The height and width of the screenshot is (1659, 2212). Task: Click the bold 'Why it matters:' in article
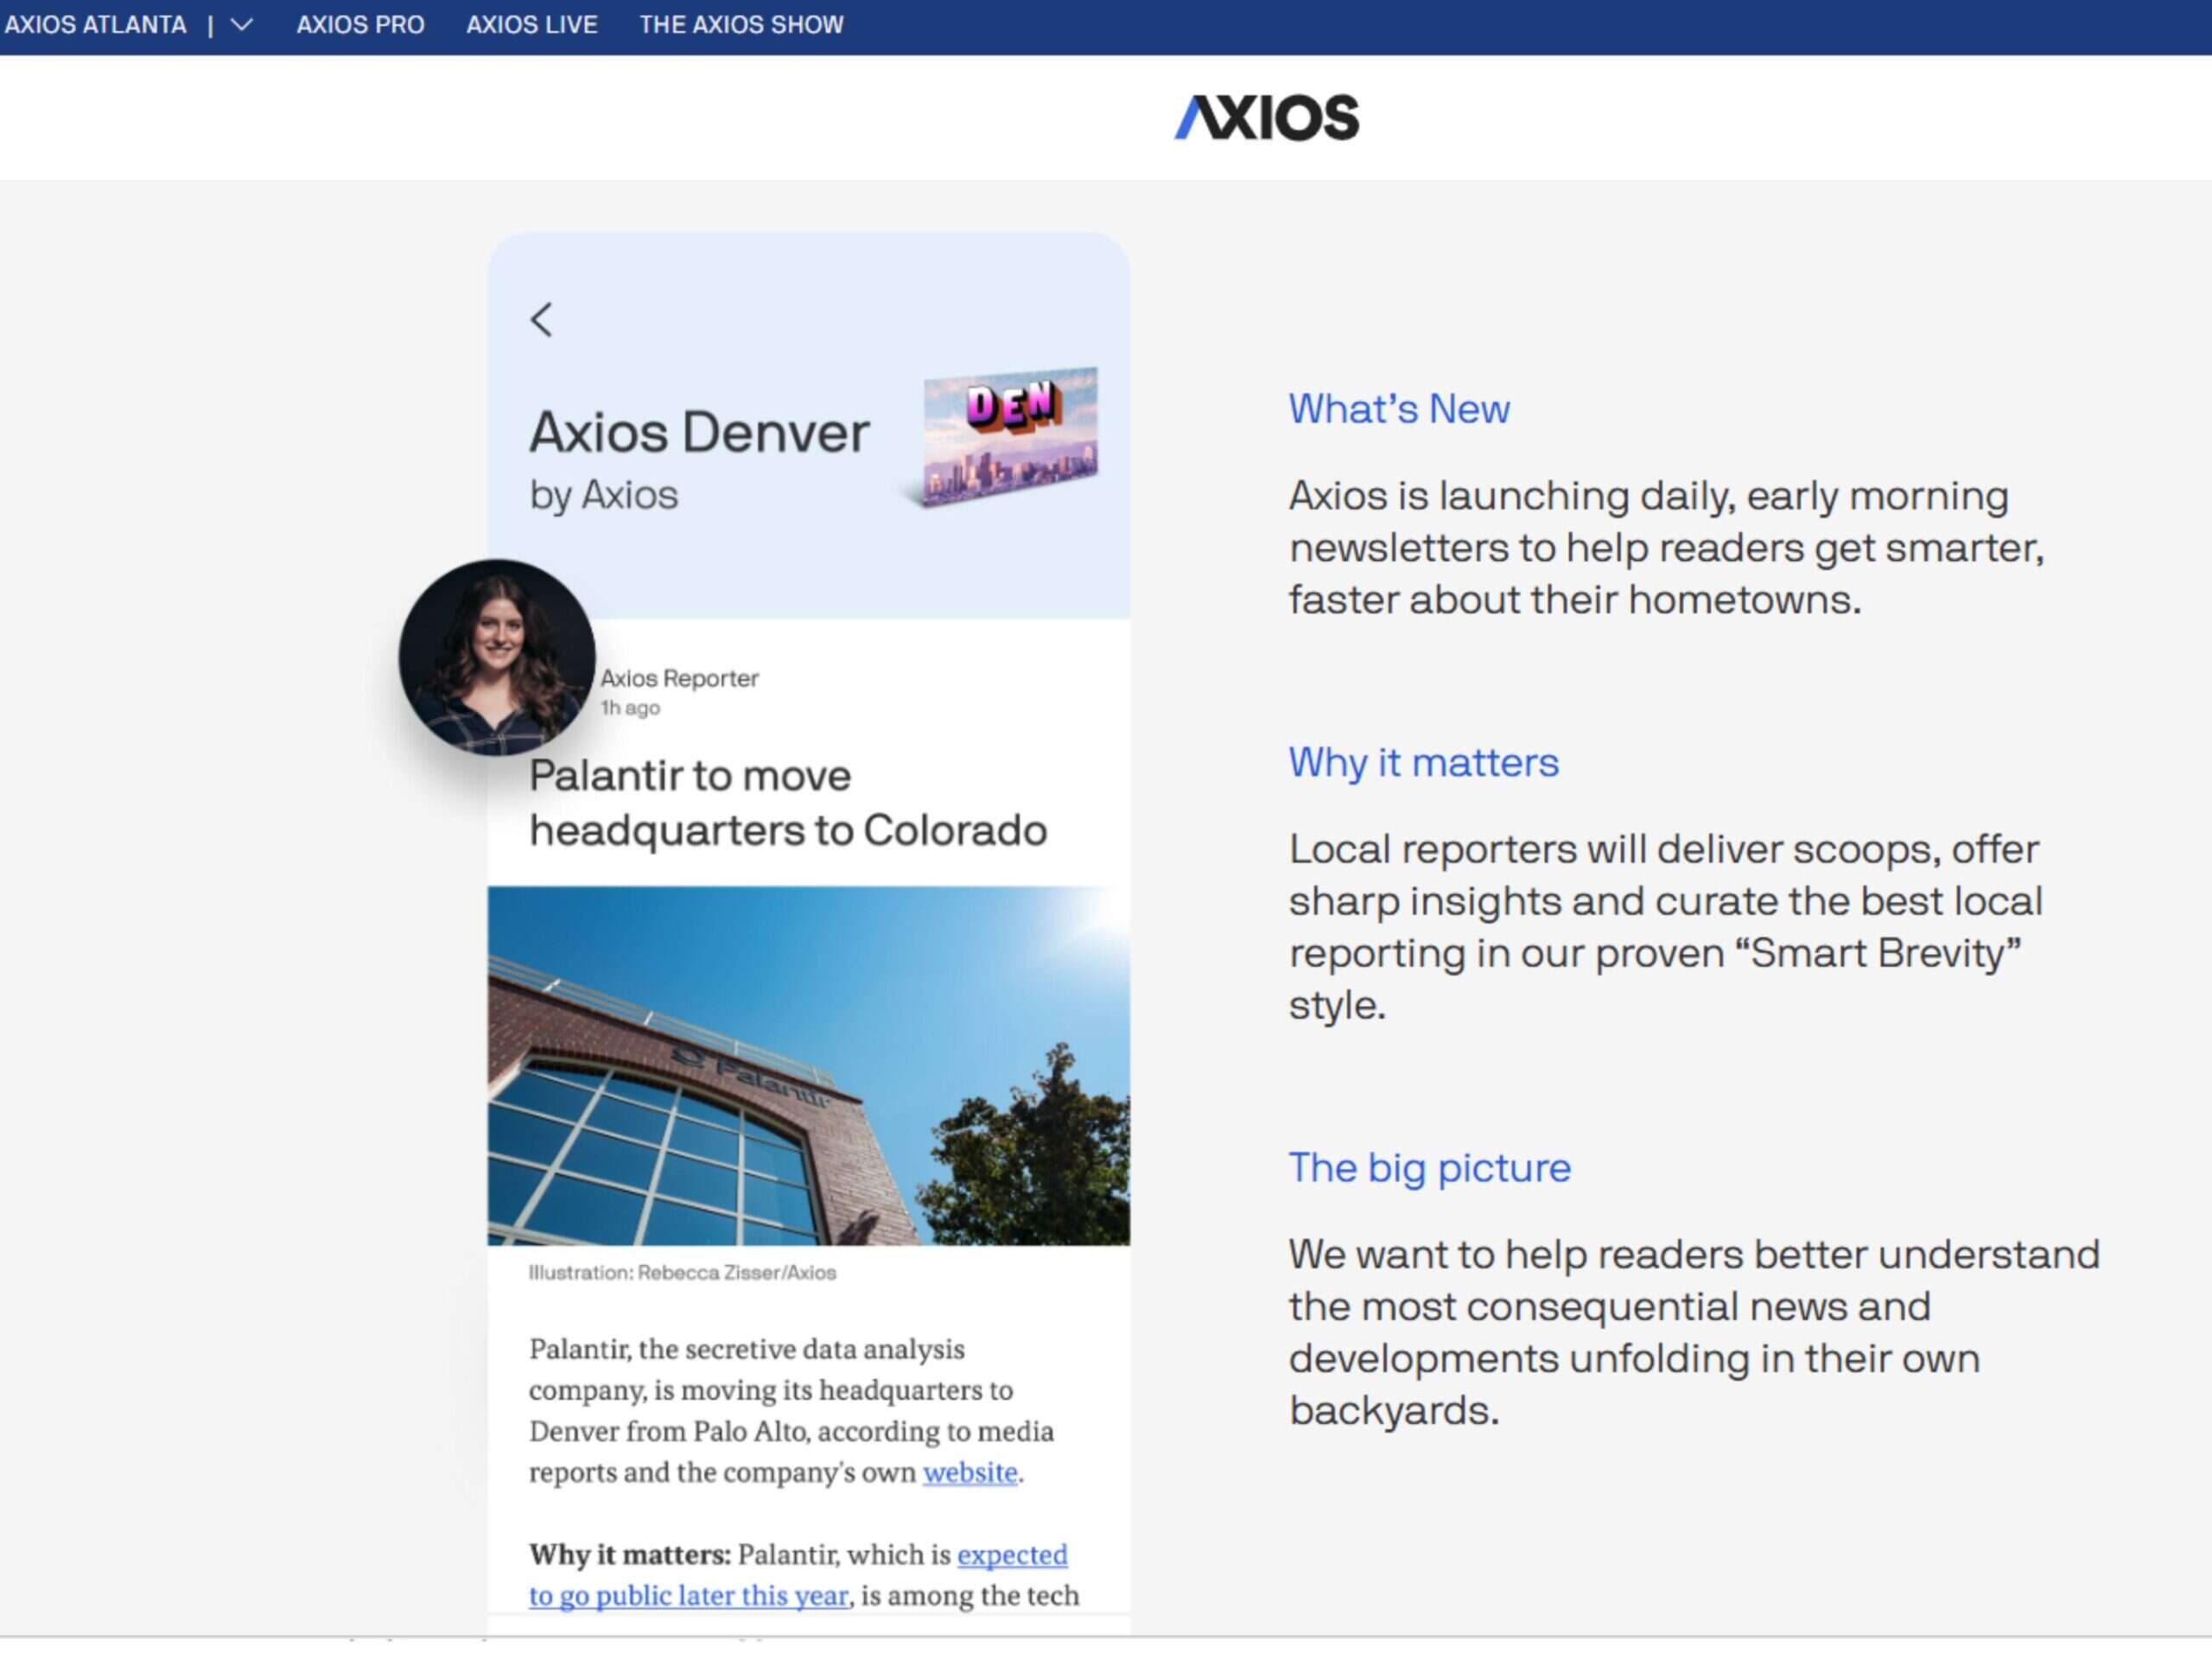[x=630, y=1555]
